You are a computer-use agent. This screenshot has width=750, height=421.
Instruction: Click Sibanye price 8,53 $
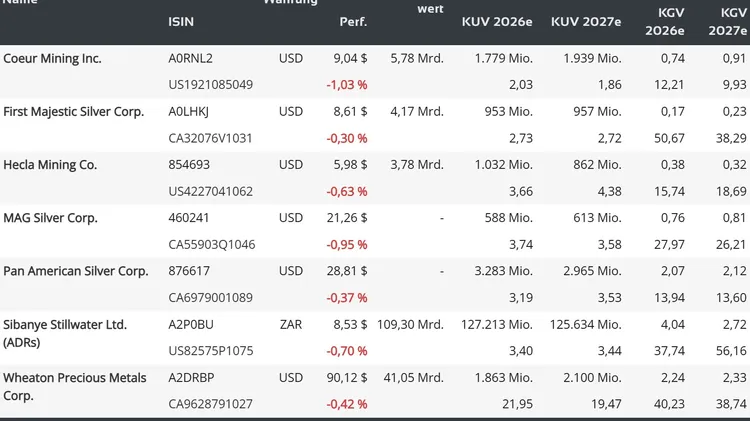click(x=350, y=324)
